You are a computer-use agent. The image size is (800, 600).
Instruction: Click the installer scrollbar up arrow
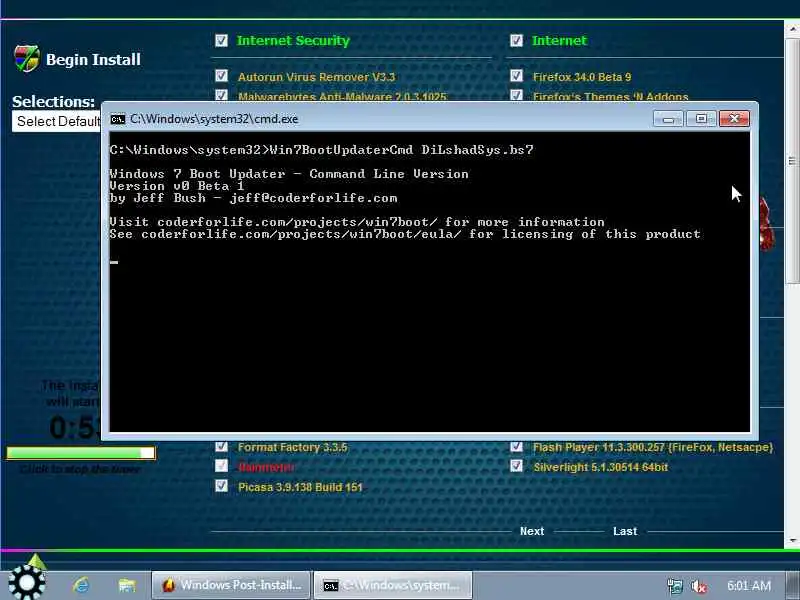tap(792, 29)
